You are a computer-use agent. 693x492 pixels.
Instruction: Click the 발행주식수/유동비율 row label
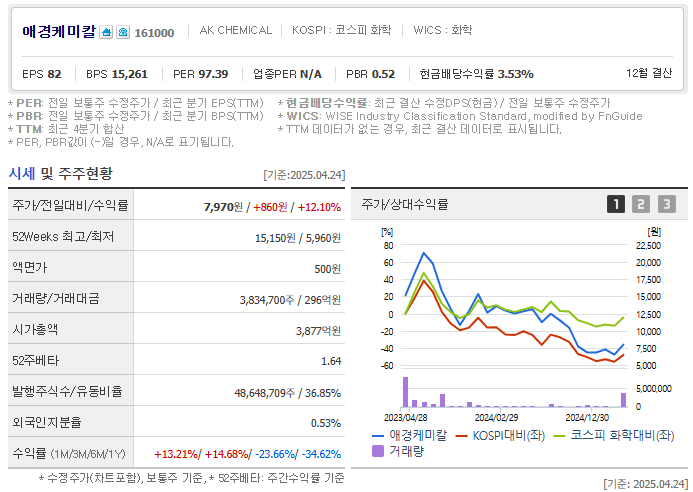(67, 391)
